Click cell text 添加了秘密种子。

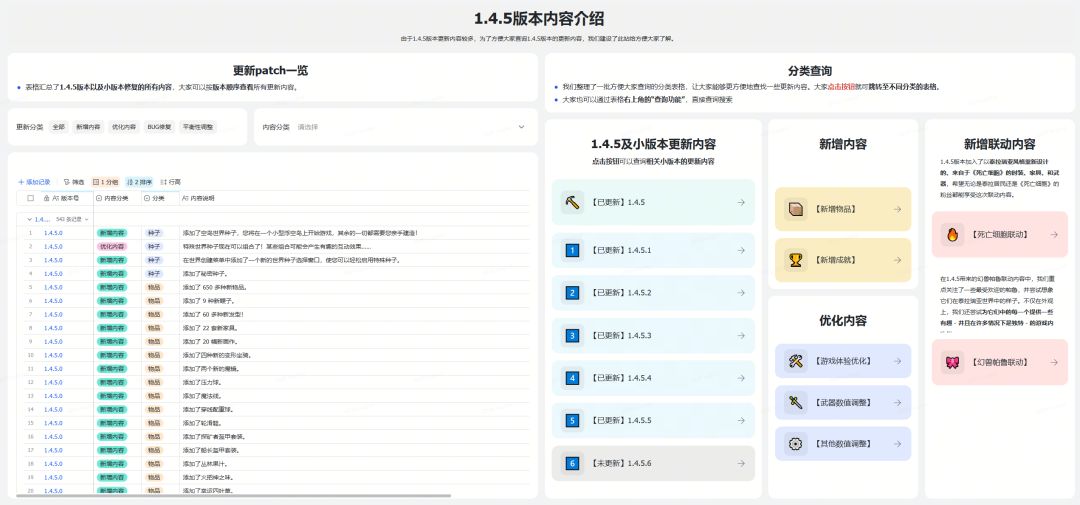pyautogui.click(x=205, y=274)
